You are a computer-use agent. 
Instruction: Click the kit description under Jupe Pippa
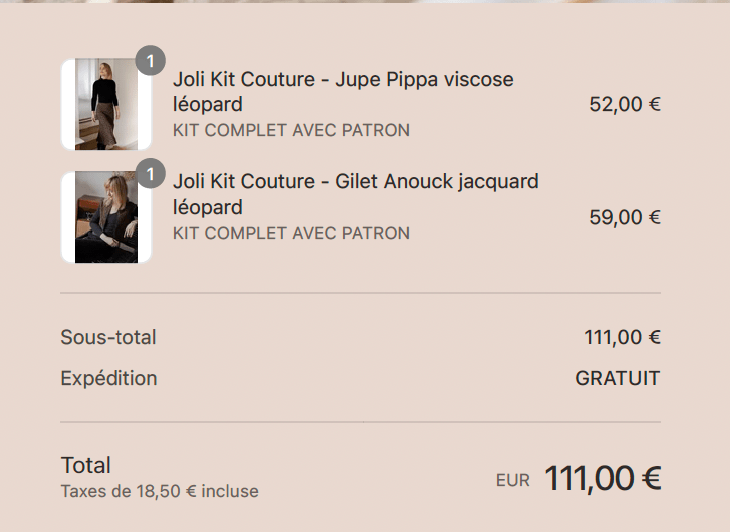[x=291, y=130]
